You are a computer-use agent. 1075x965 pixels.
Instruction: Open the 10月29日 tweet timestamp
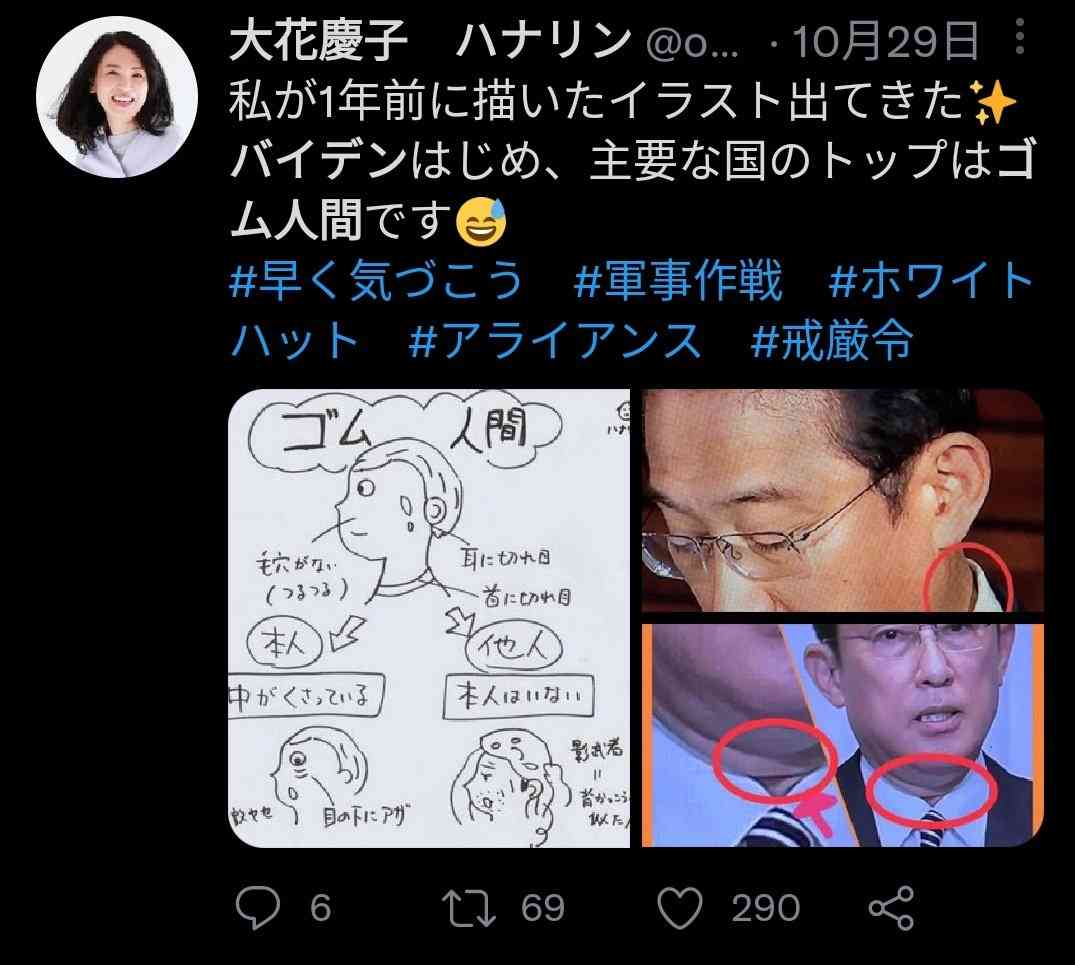pos(886,41)
